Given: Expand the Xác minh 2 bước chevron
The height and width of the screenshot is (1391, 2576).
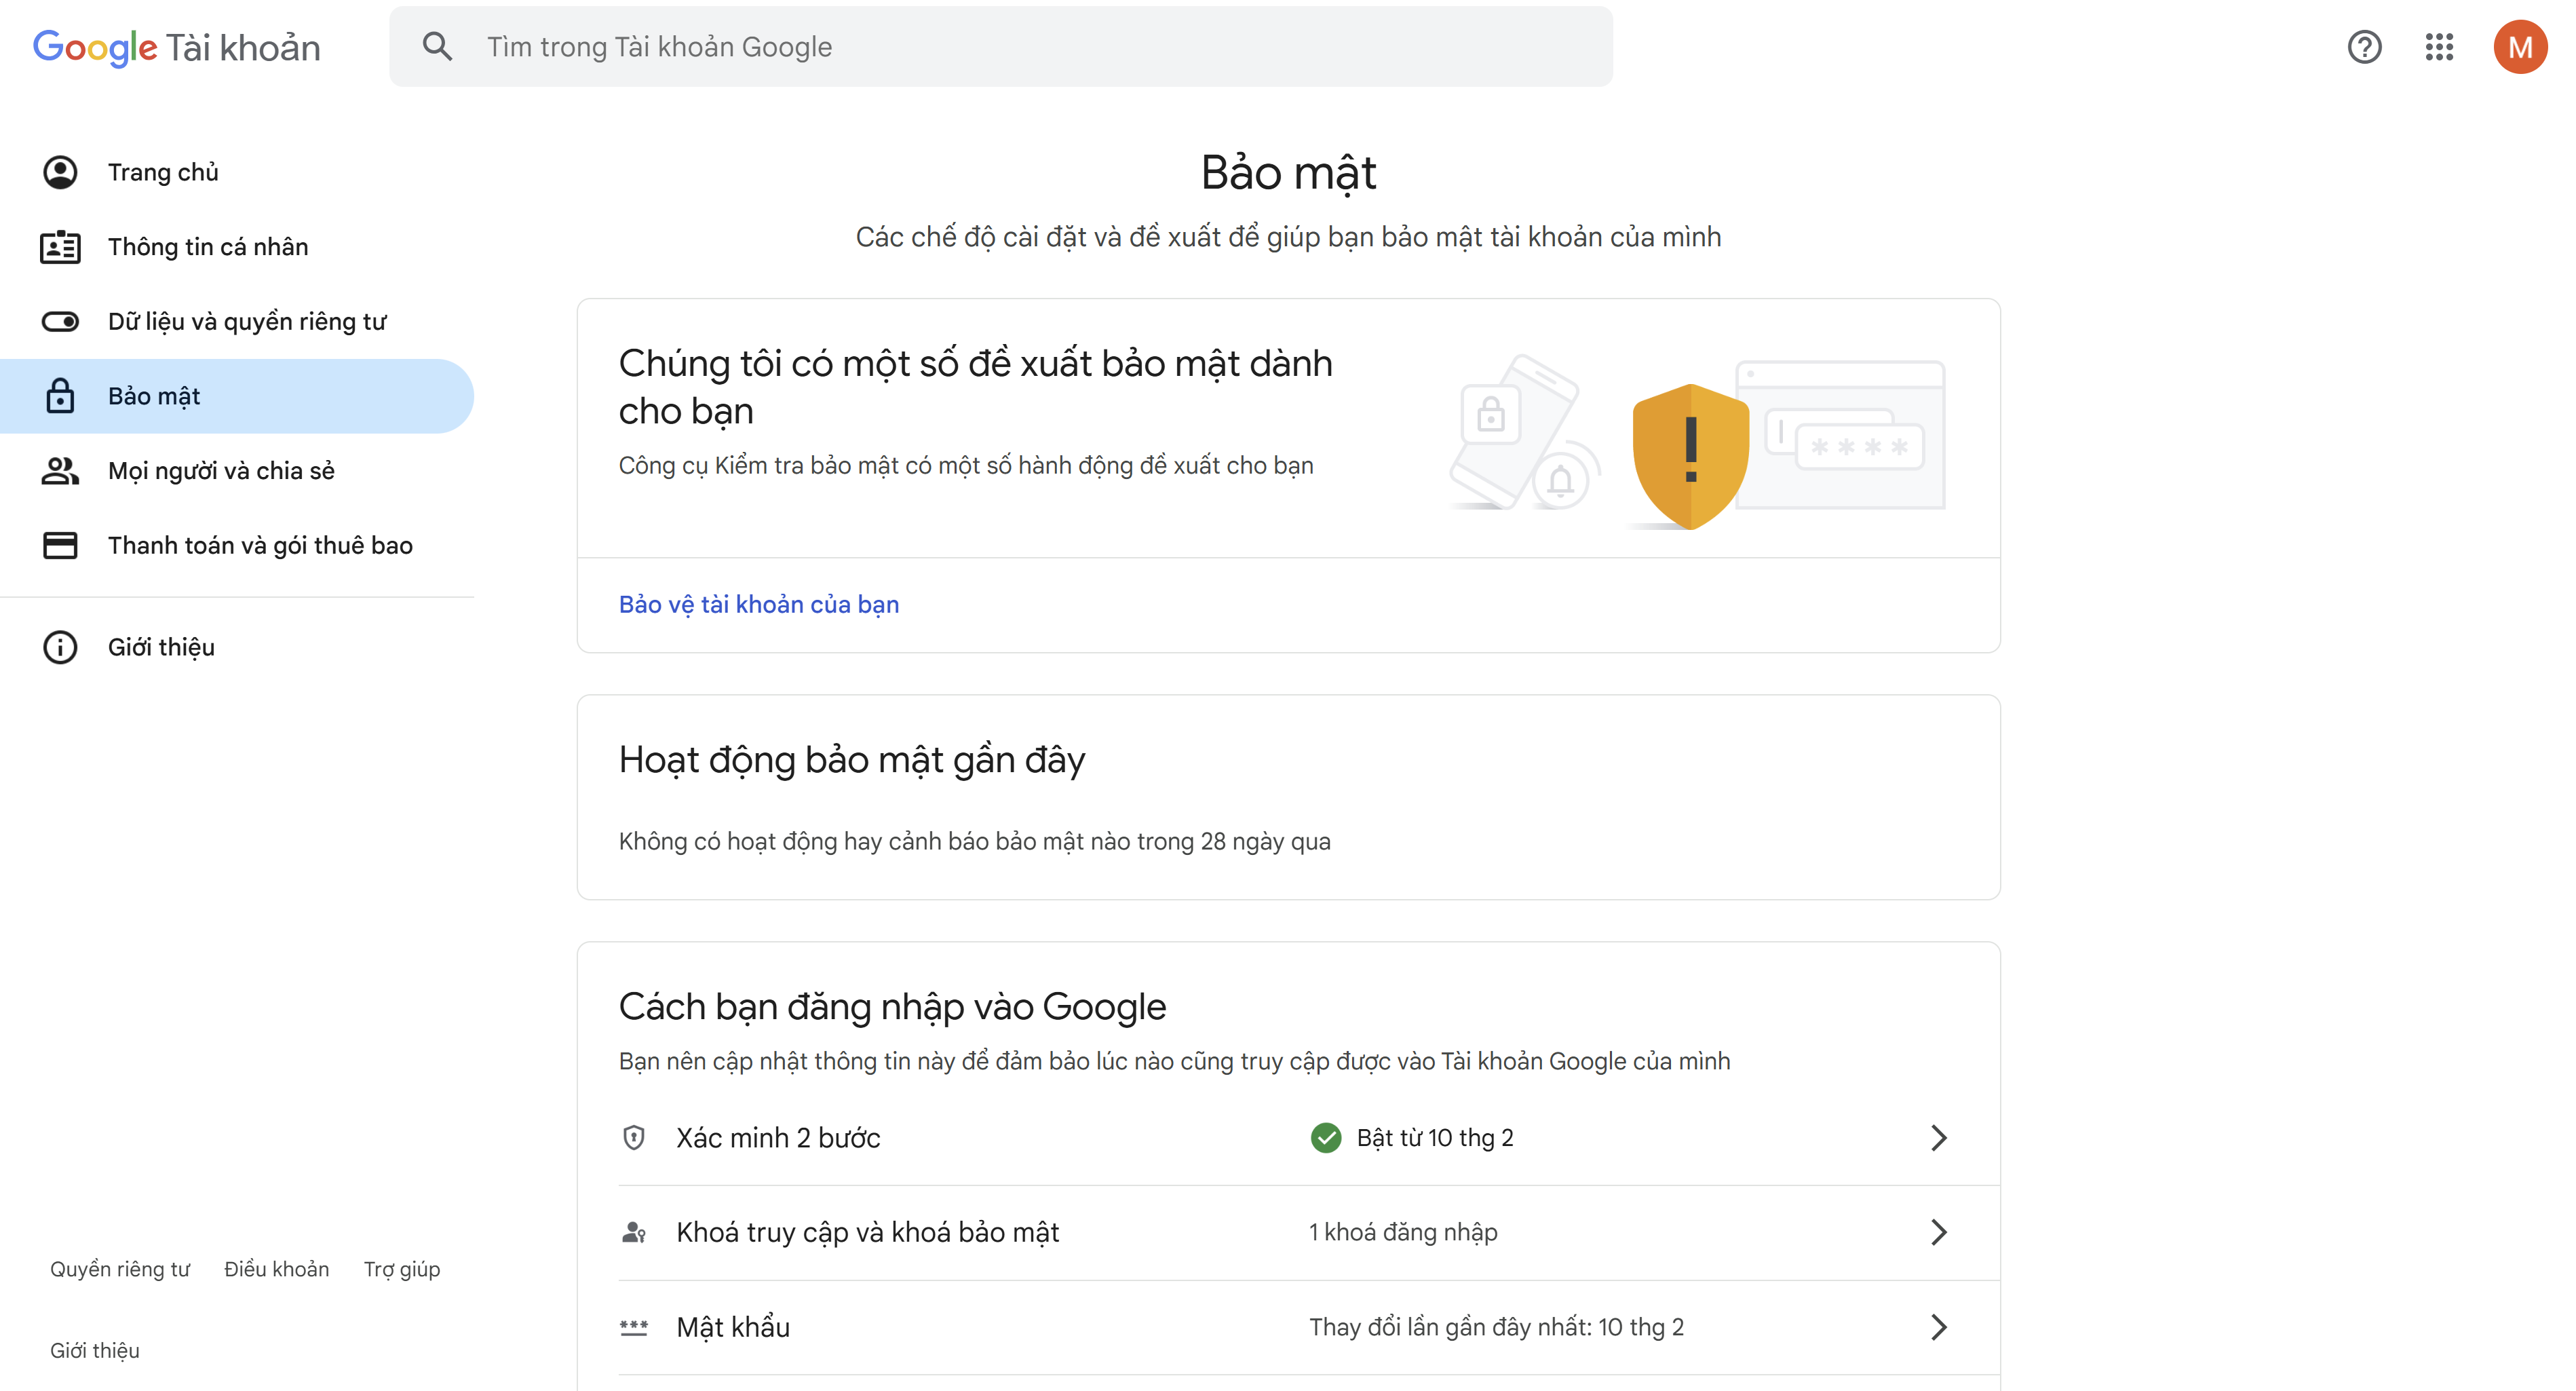Looking at the screenshot, I should point(1938,1138).
